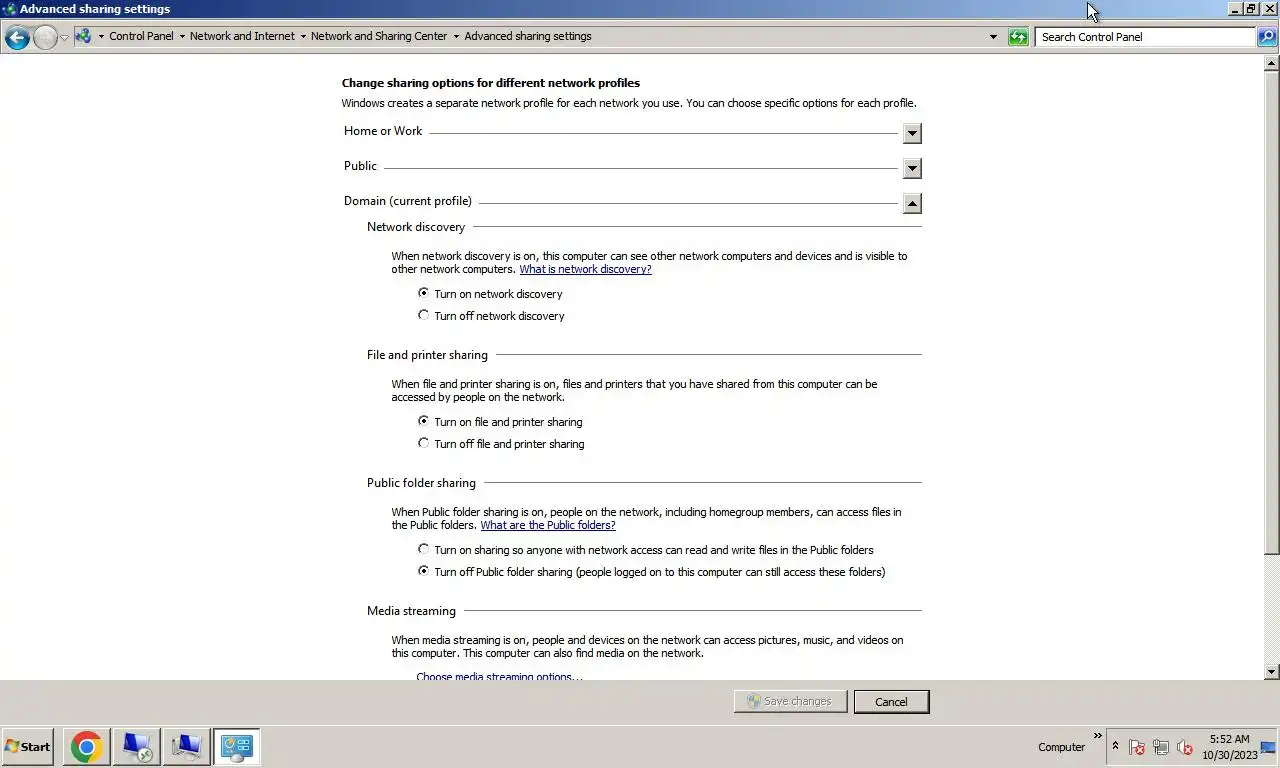
Task: Click the window icon in the title bar
Action: [x=9, y=9]
